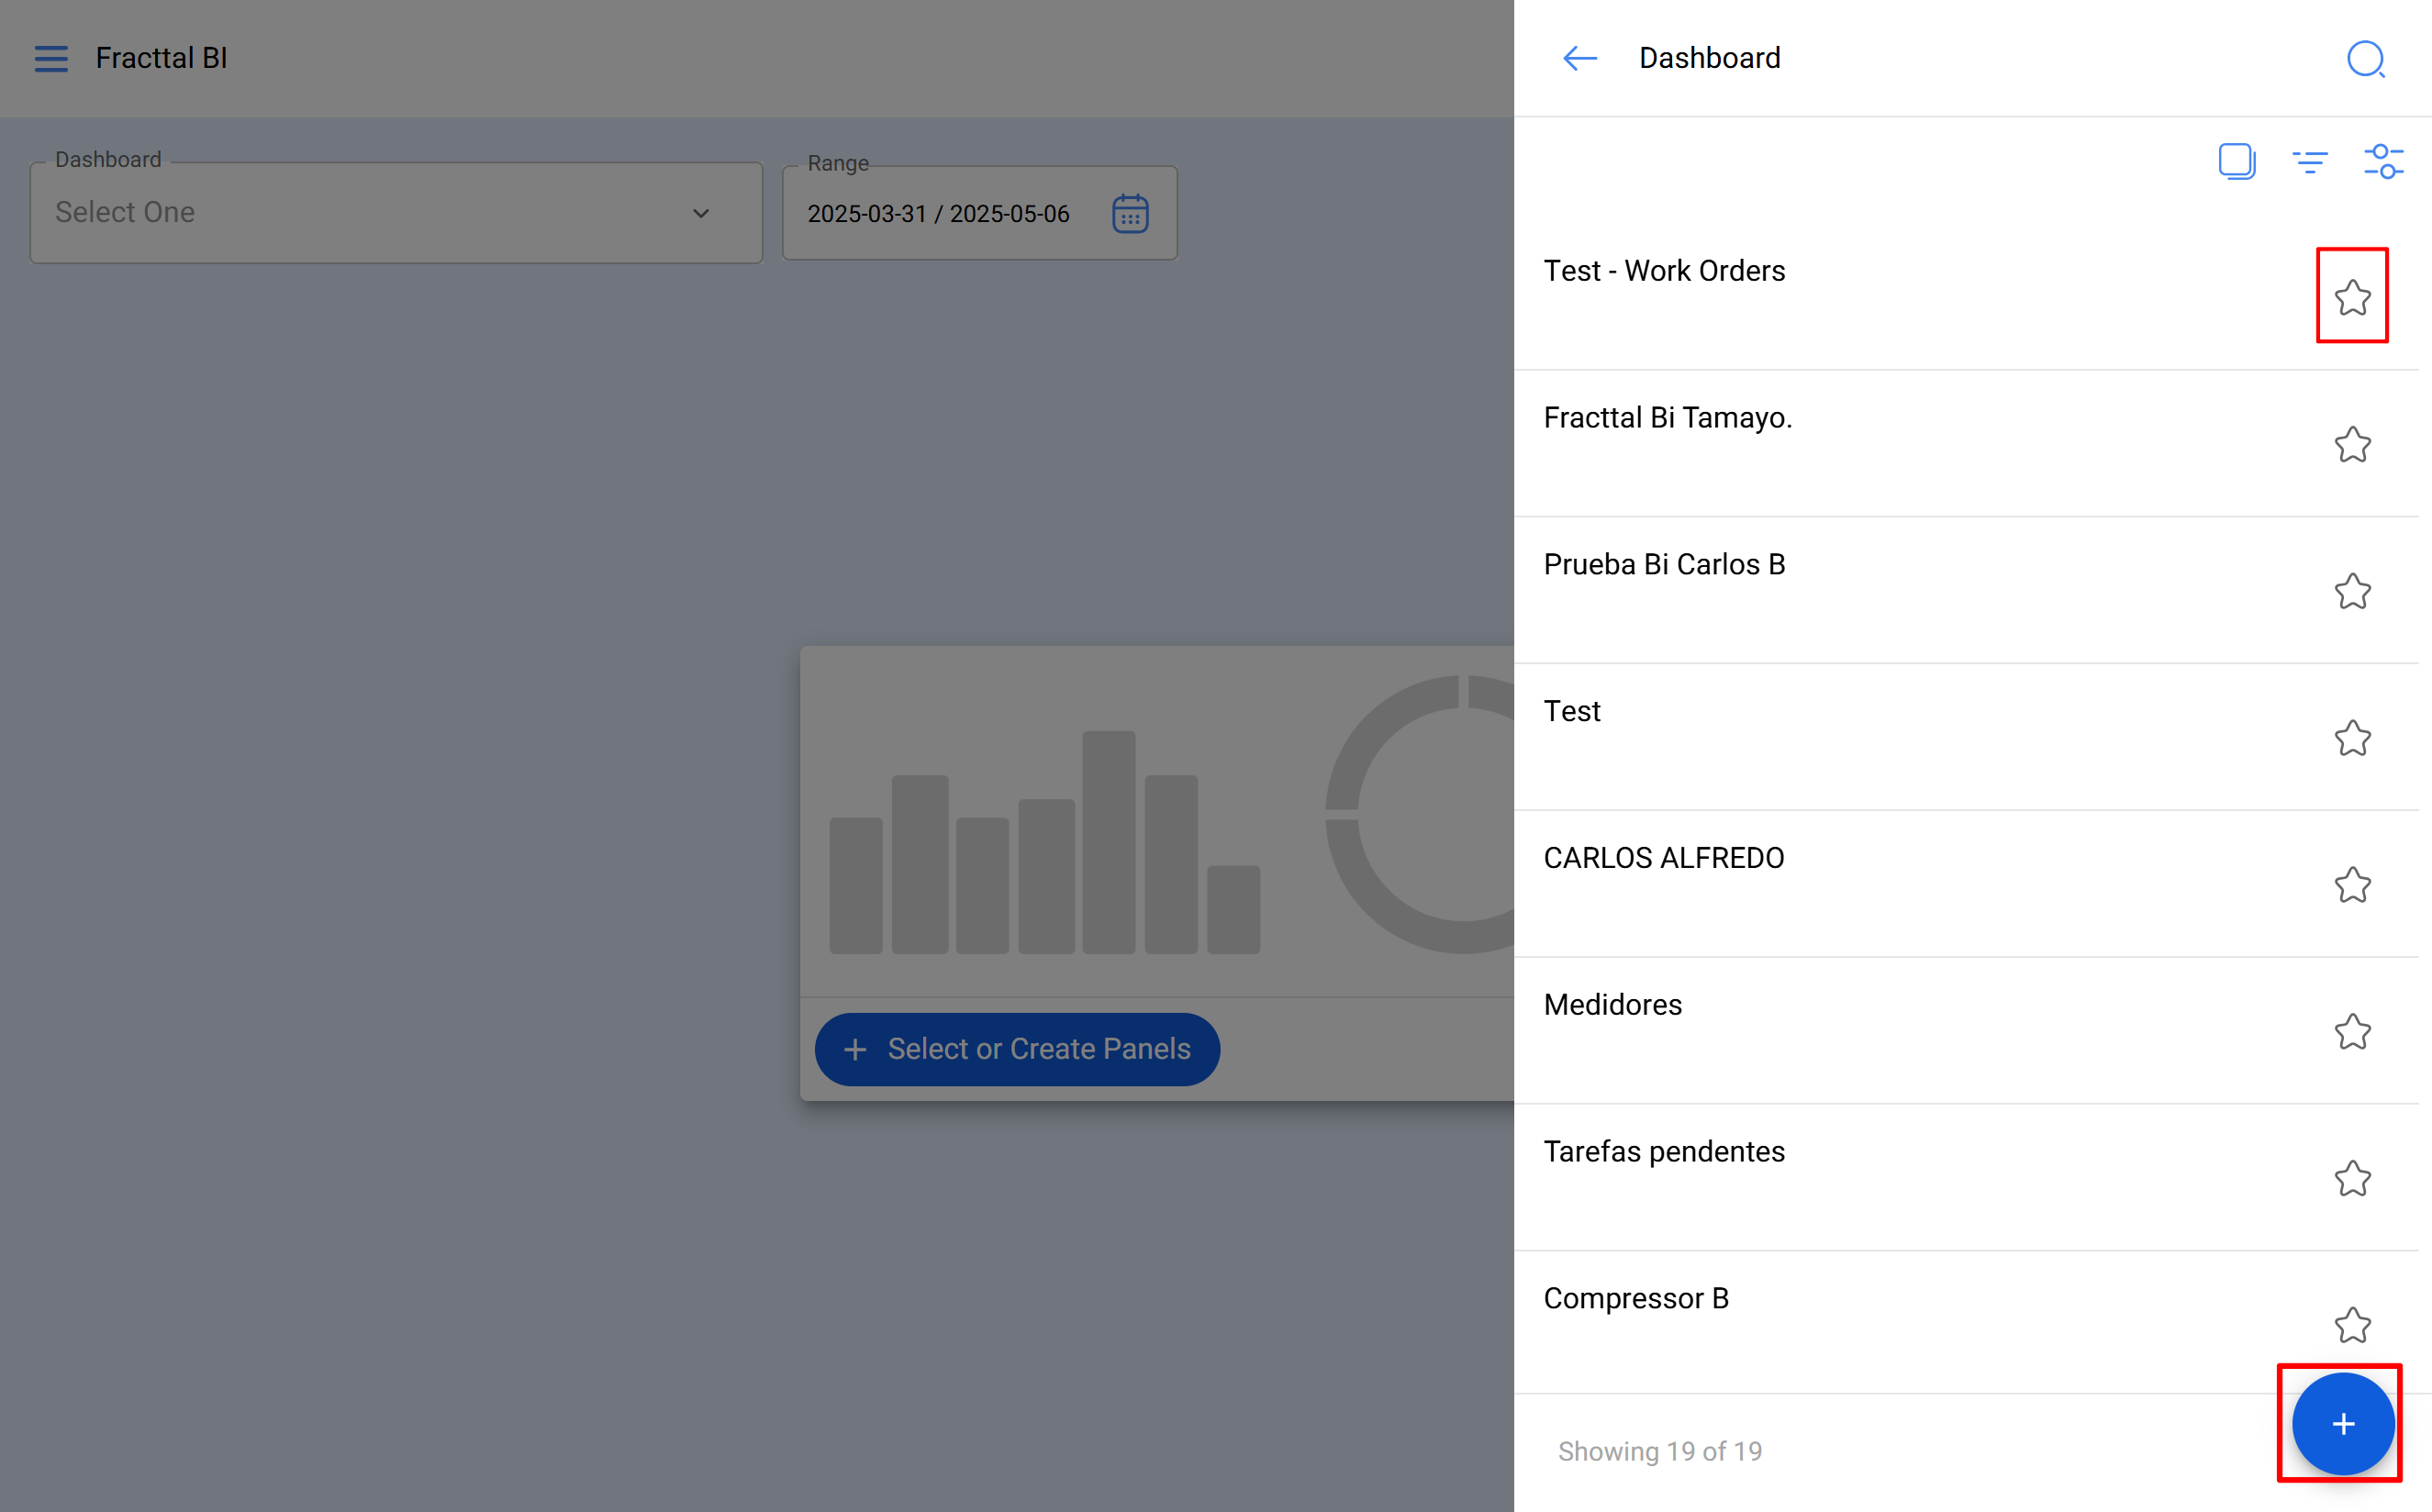Select the Compressor B entry
Image resolution: width=2432 pixels, height=1512 pixels.
tap(1966, 1323)
